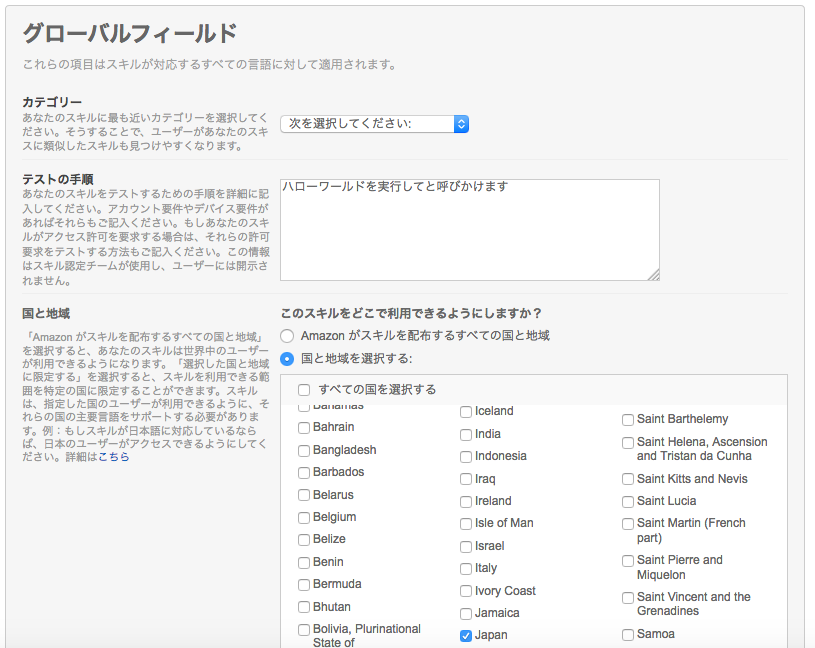The width and height of the screenshot is (815, 648).
Task: Click the このスキルをどこで利用 question text
Action: point(411,313)
